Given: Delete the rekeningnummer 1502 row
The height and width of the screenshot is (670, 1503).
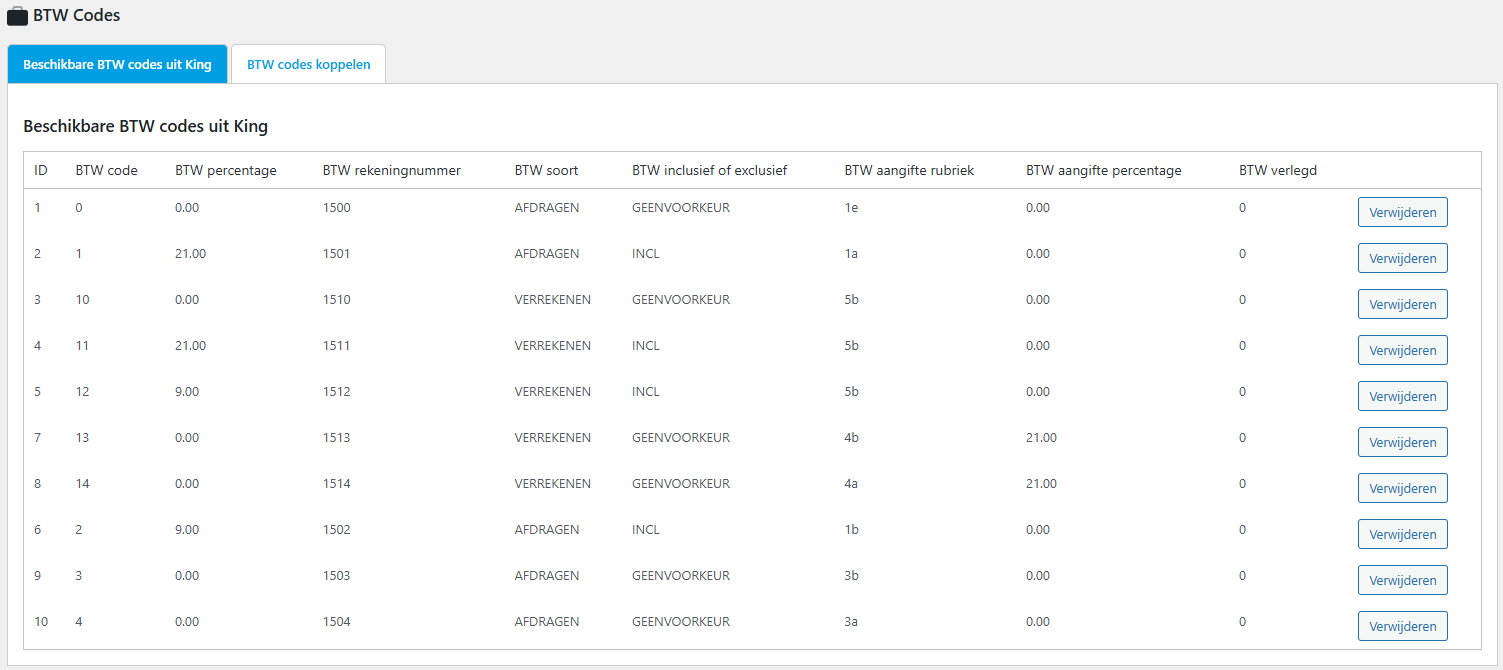Looking at the screenshot, I should [x=1402, y=534].
